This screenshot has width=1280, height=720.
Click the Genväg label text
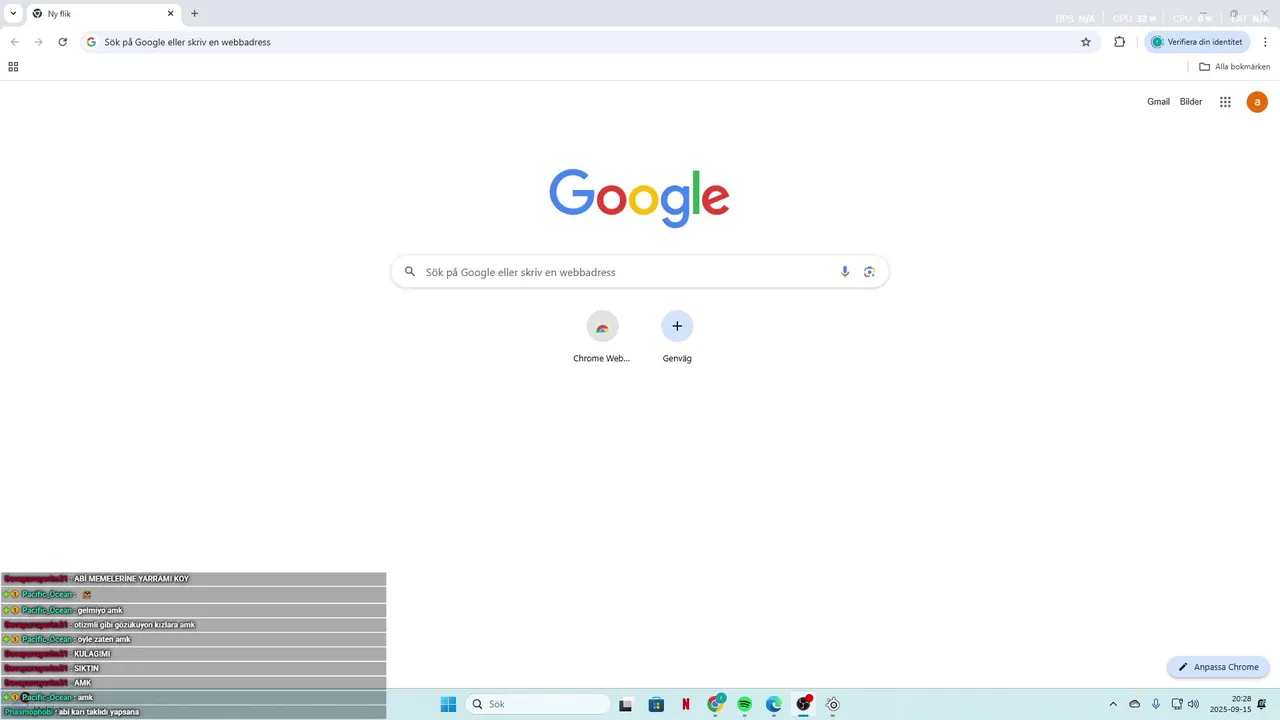677,358
